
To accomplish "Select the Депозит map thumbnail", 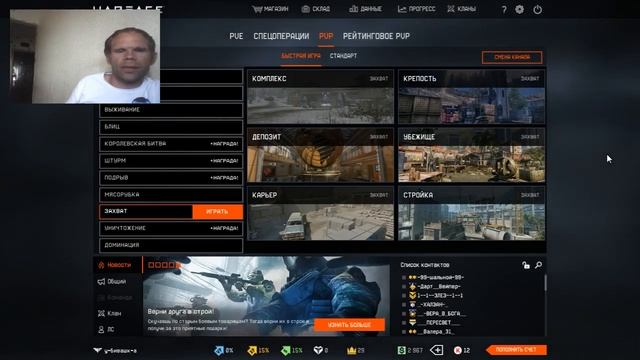I will point(320,155).
